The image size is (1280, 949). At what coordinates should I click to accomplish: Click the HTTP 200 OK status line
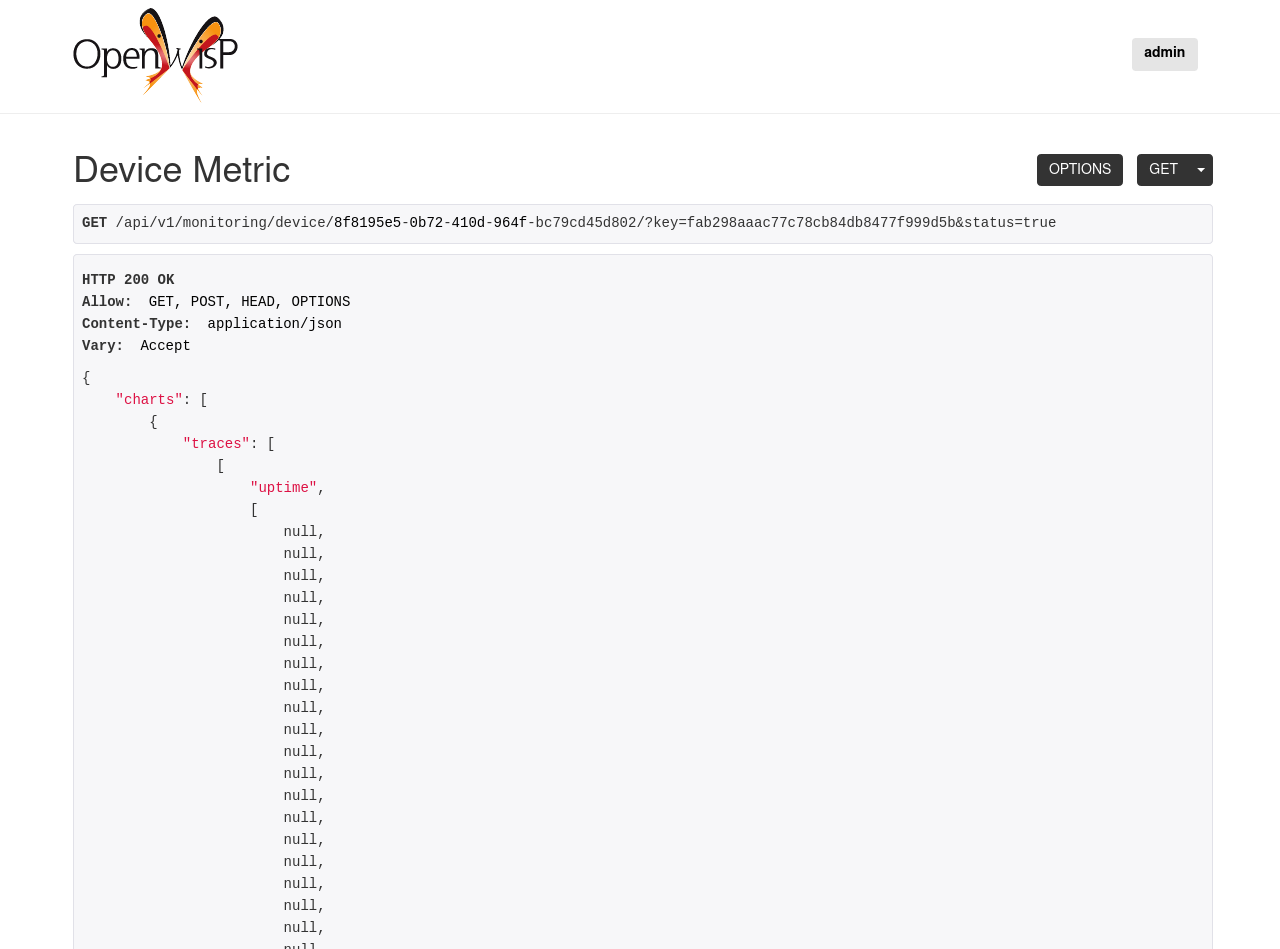pos(128,280)
